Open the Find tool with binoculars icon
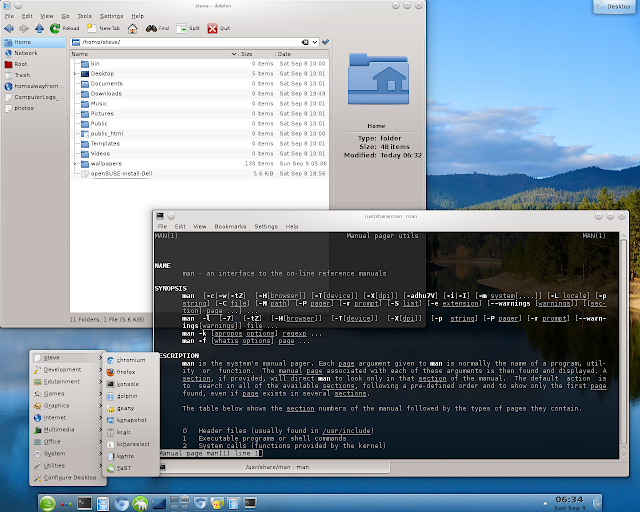This screenshot has width=640, height=512. [x=157, y=28]
